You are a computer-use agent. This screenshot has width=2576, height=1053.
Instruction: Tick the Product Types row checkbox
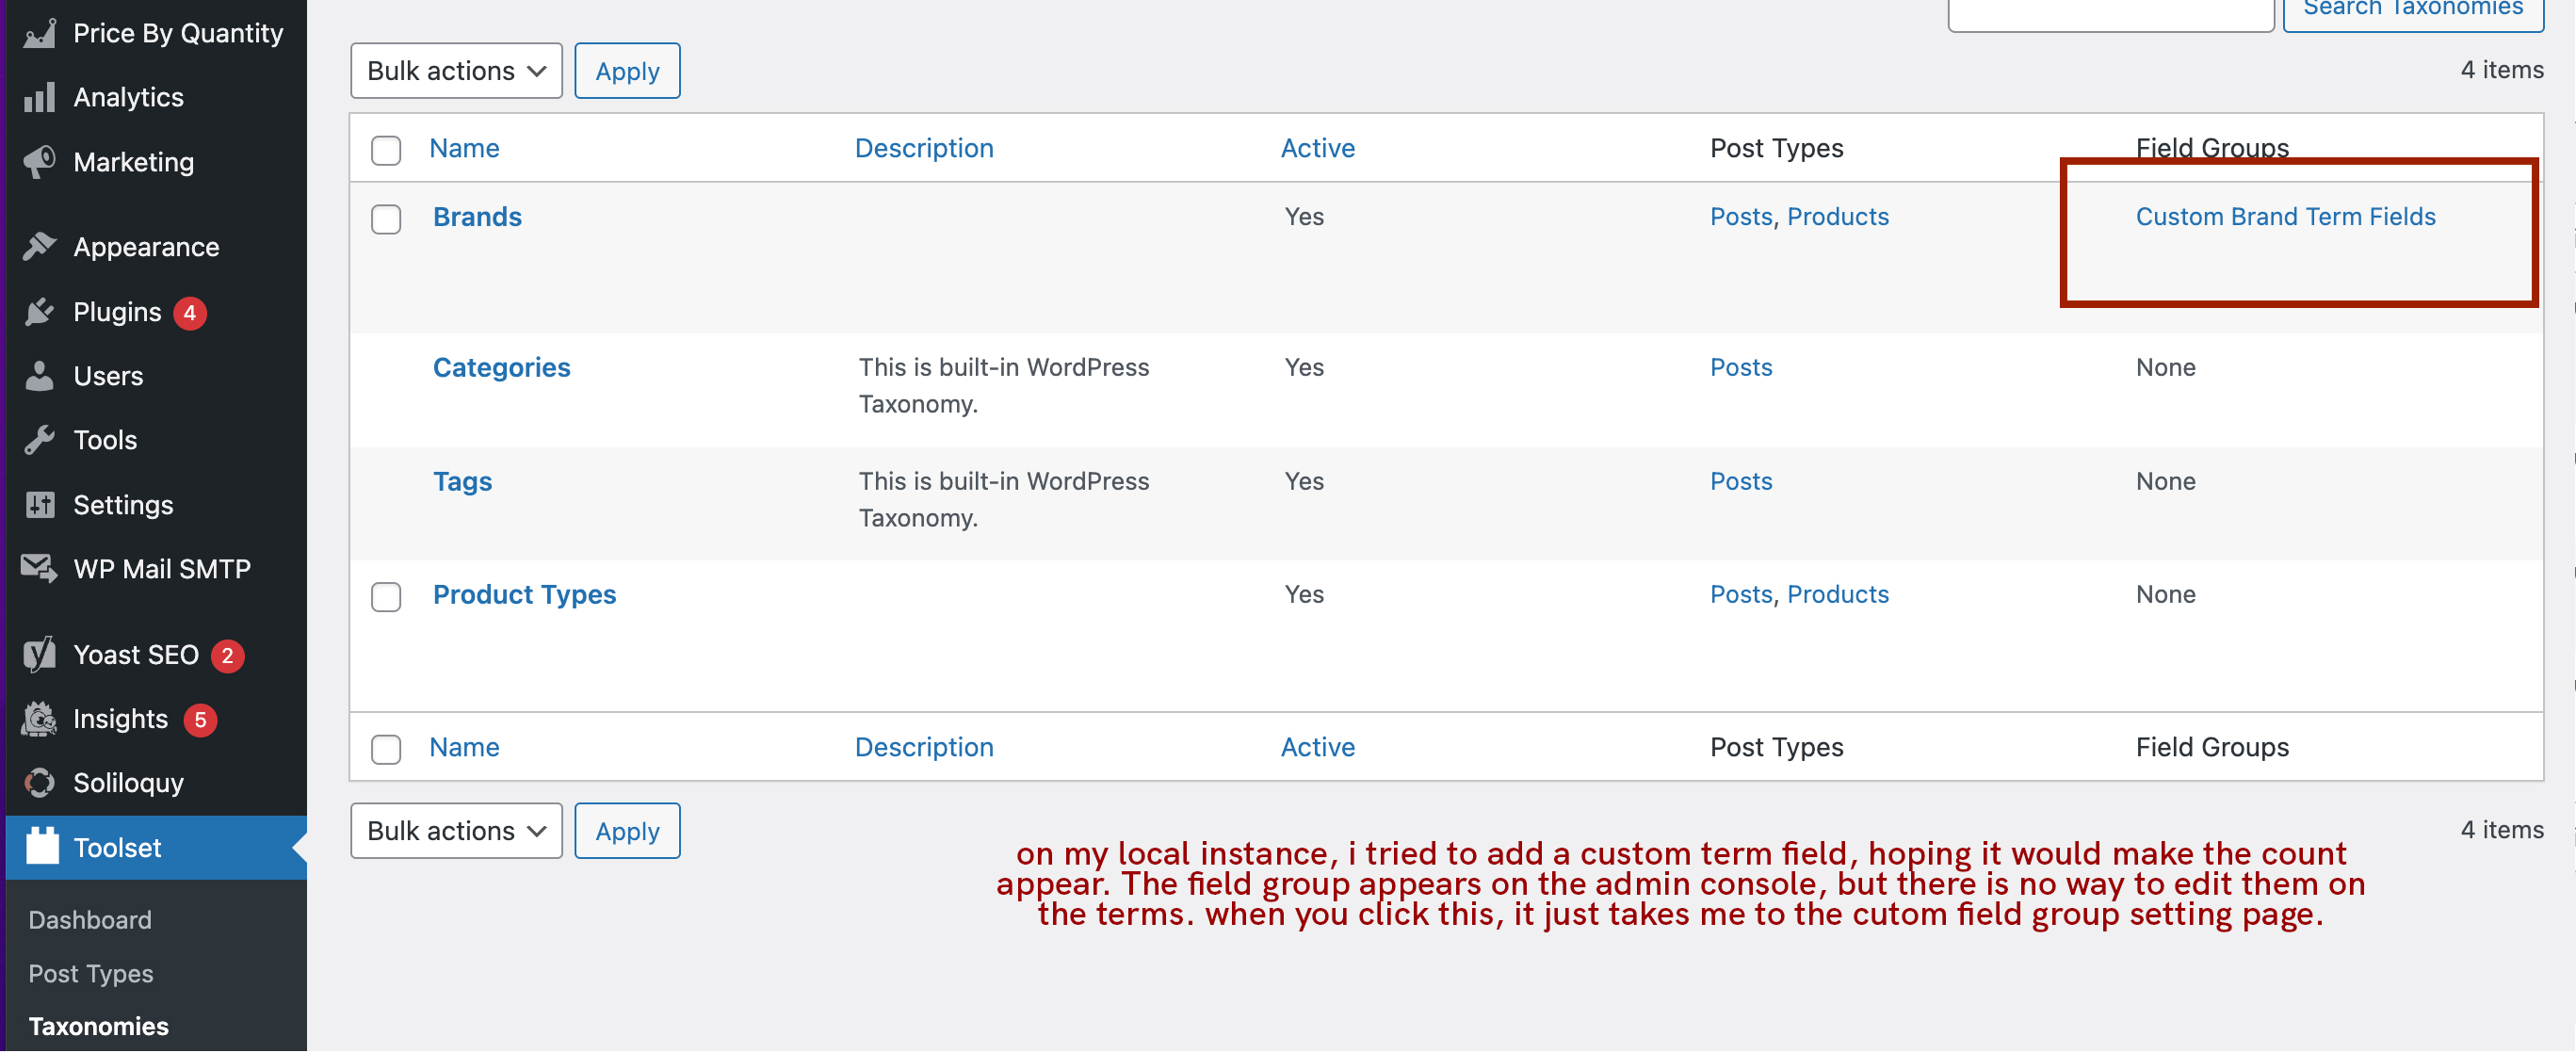(385, 597)
